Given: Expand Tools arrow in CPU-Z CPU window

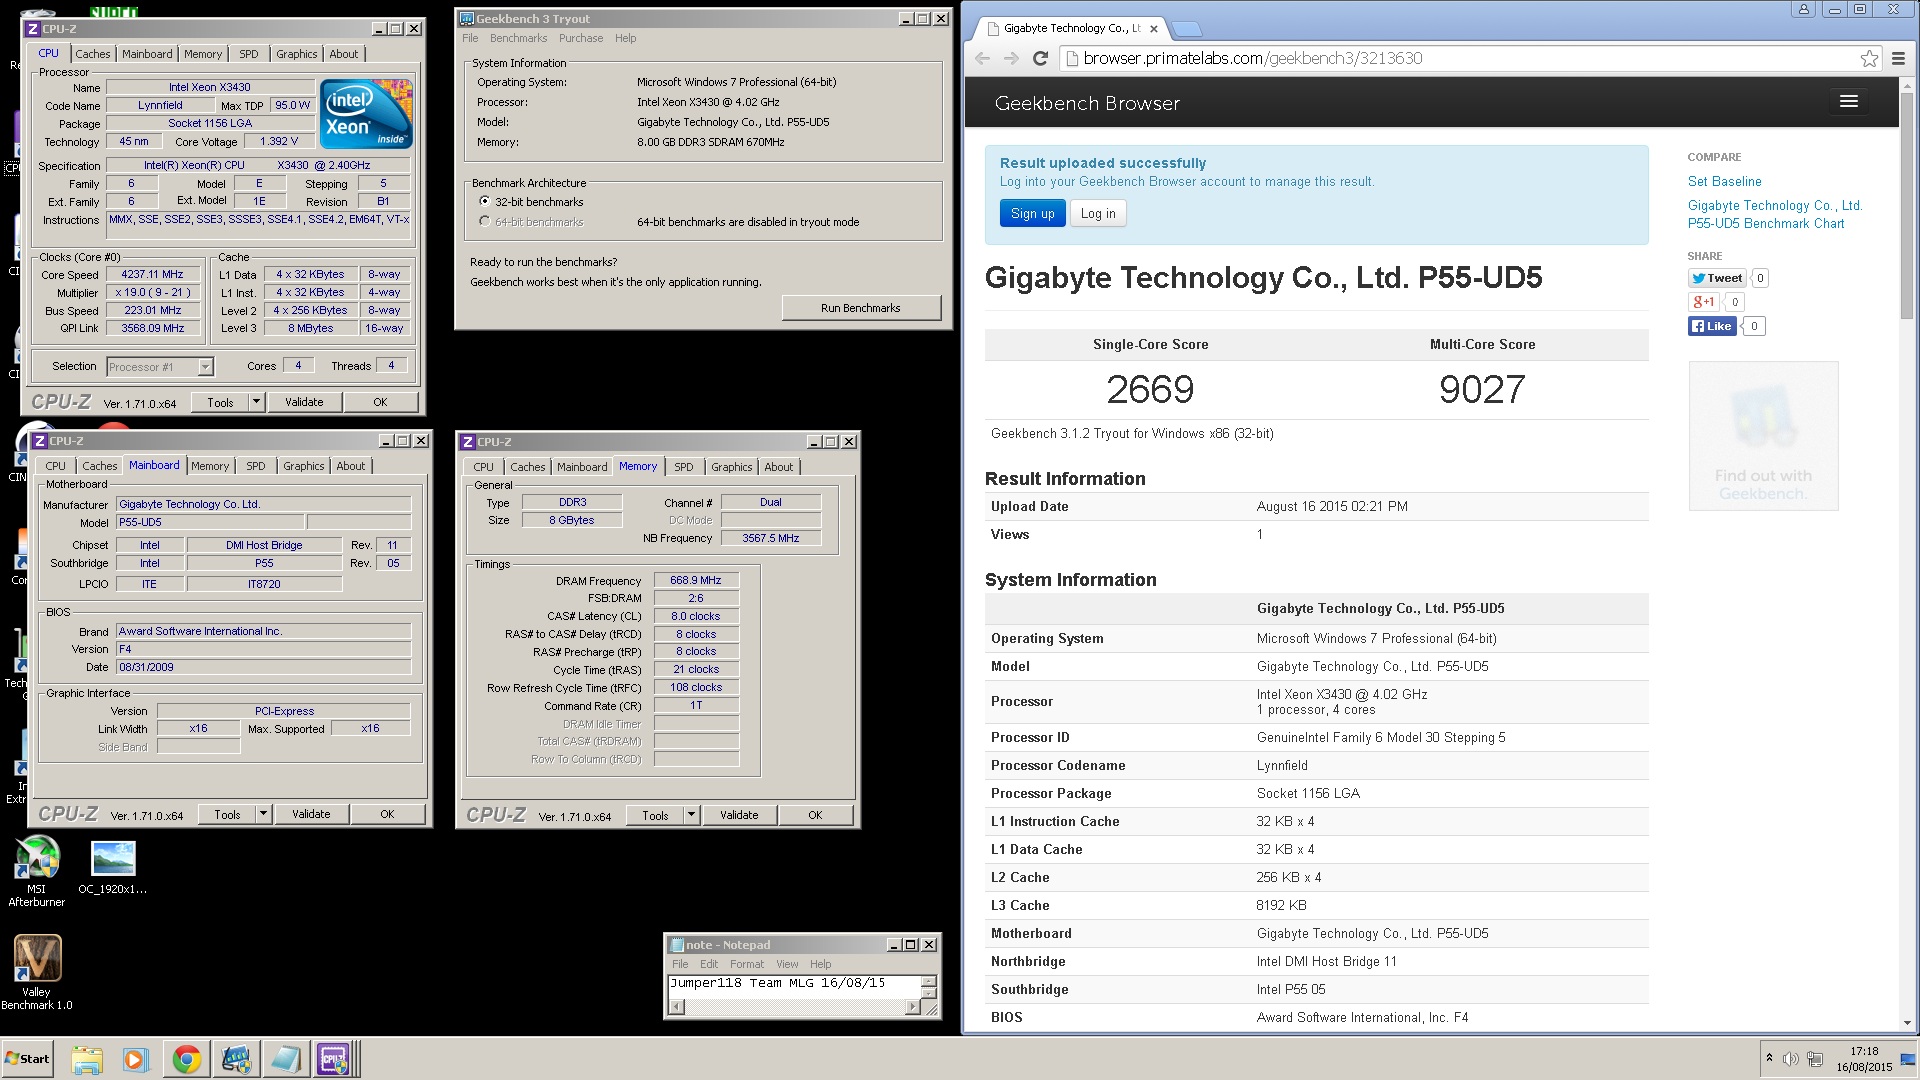Looking at the screenshot, I should [x=256, y=402].
